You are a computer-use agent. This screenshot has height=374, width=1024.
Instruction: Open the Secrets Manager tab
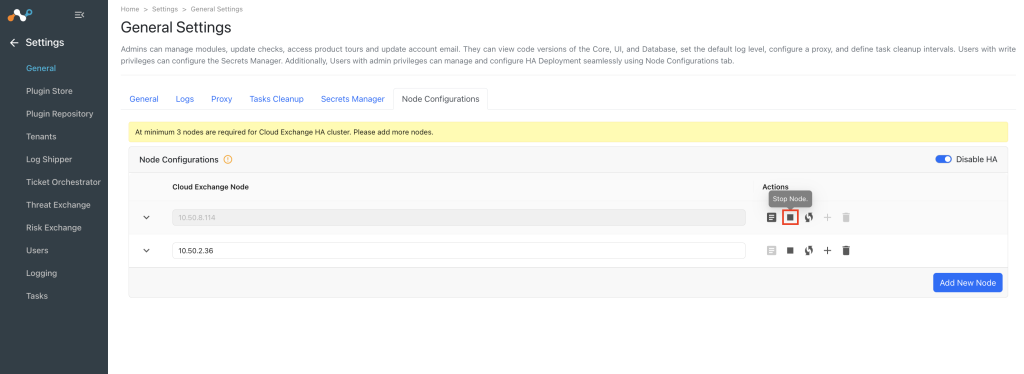coord(353,99)
